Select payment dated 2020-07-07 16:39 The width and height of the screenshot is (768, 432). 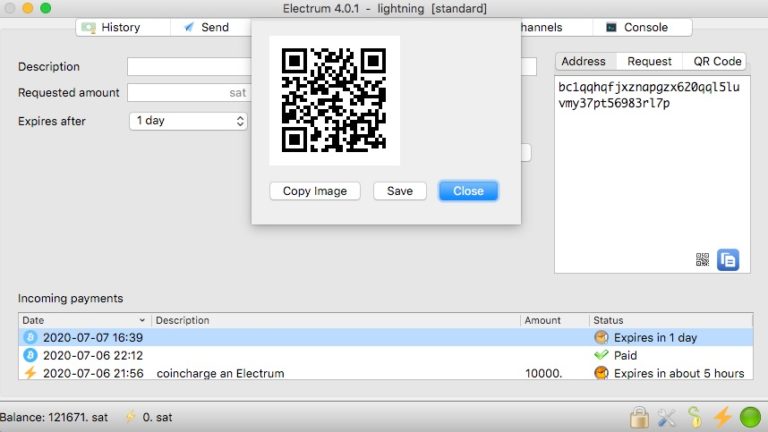click(x=385, y=337)
